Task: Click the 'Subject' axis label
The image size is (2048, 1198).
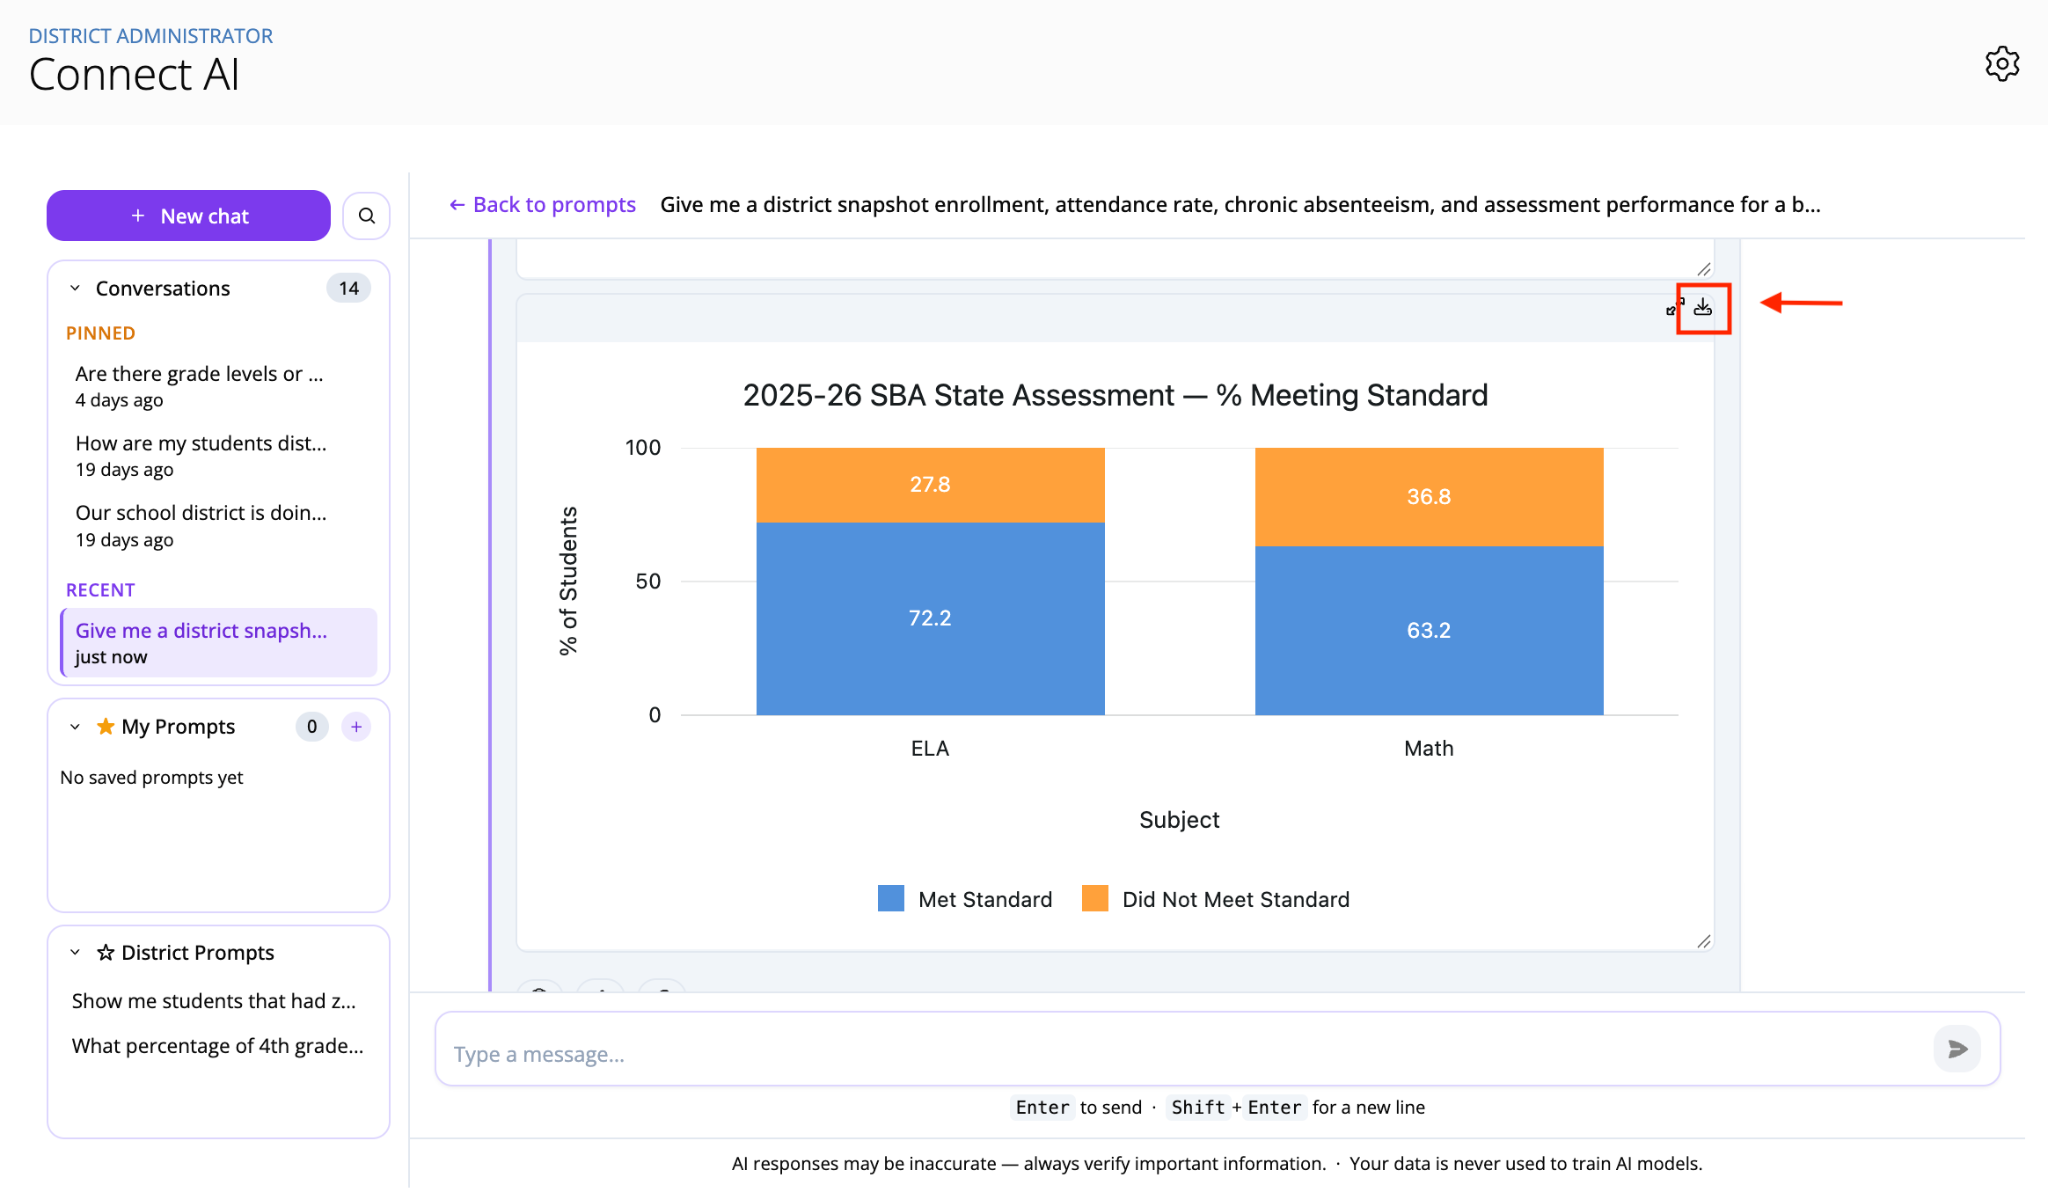Action: coord(1180,820)
